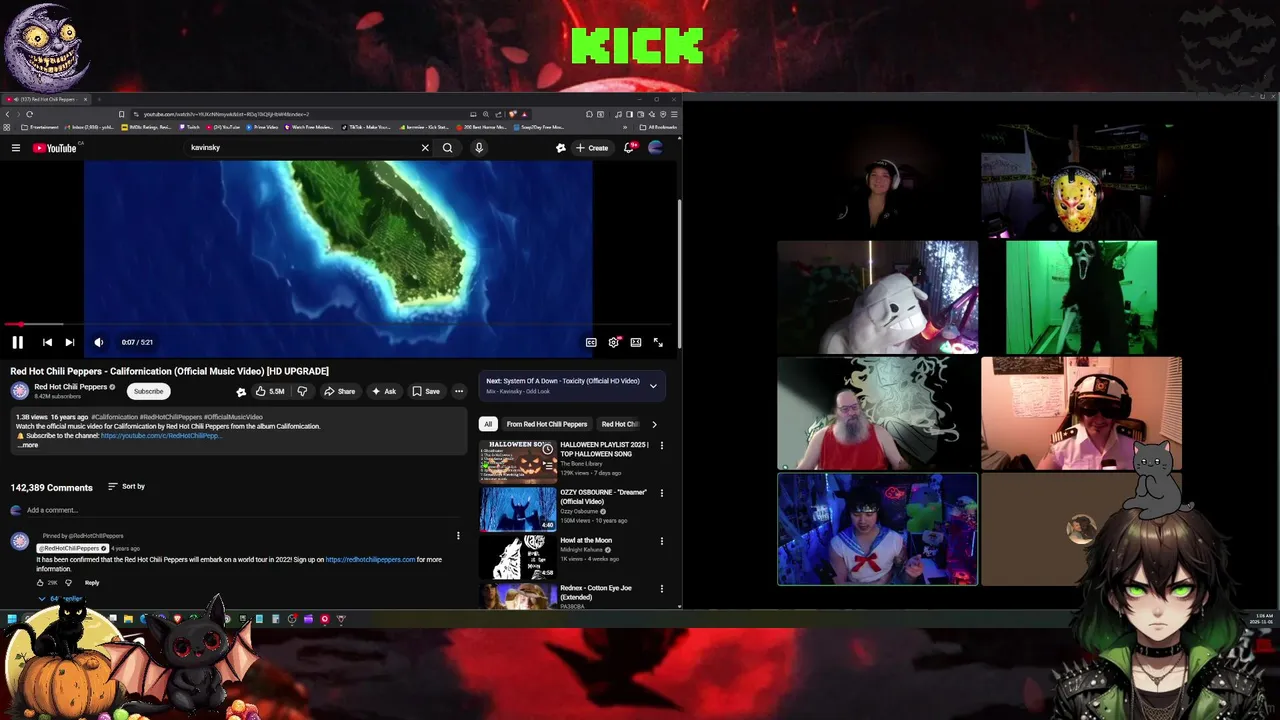Screen dimensions: 1280x720
Task: Mute the video with speaker icon
Action: pos(98,342)
